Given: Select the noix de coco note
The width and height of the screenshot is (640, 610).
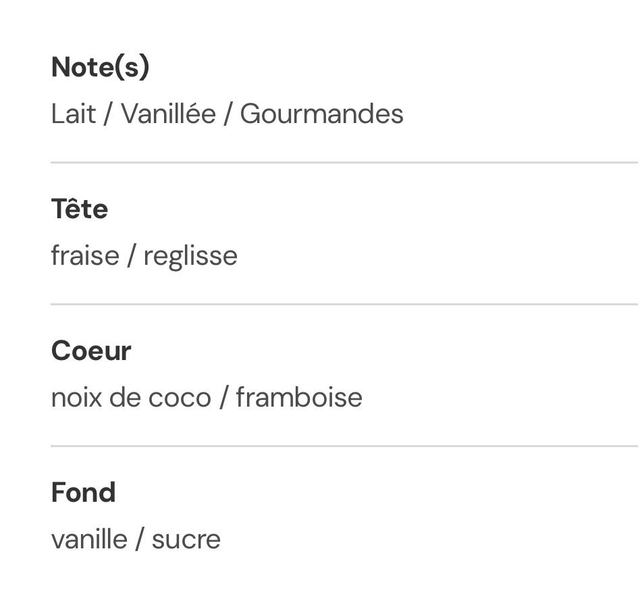Looking at the screenshot, I should (131, 398).
